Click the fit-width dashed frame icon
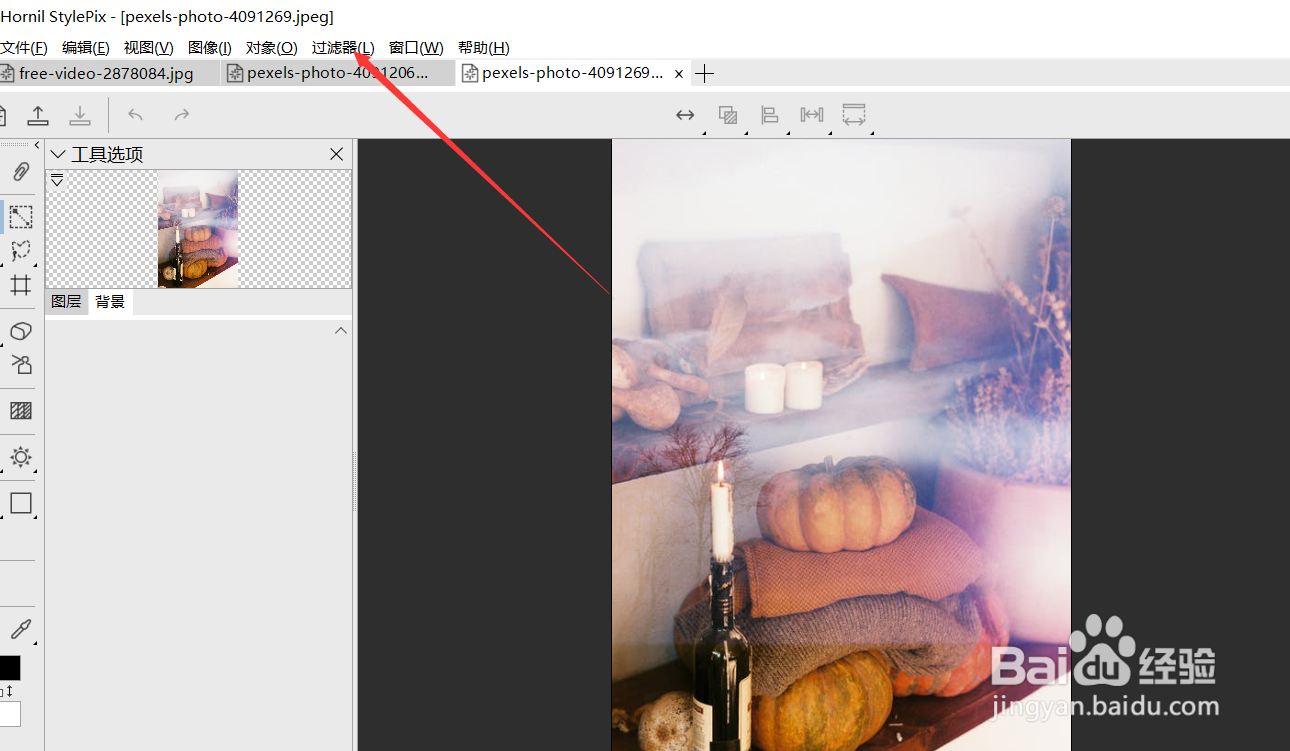Image resolution: width=1290 pixels, height=751 pixels. [x=853, y=115]
